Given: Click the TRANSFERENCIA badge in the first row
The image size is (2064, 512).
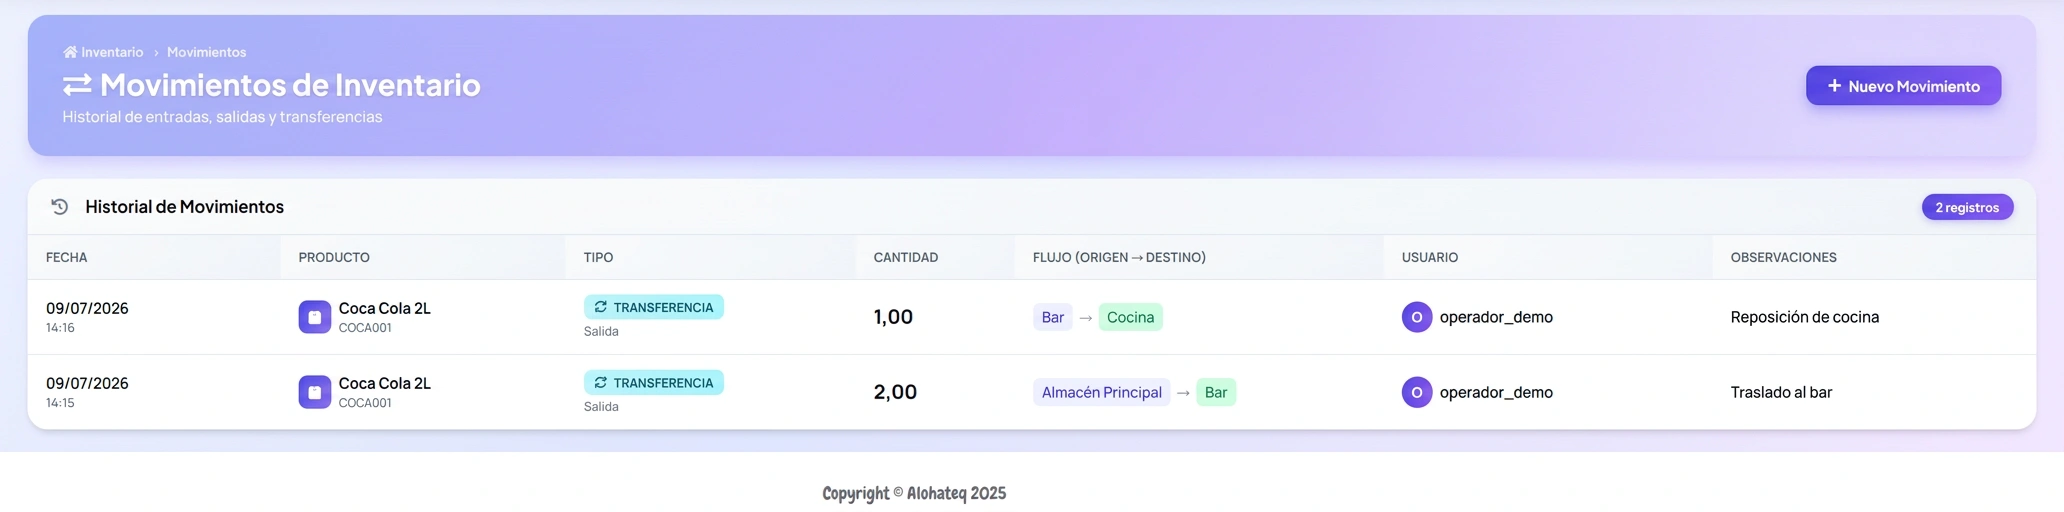Looking at the screenshot, I should pyautogui.click(x=654, y=307).
